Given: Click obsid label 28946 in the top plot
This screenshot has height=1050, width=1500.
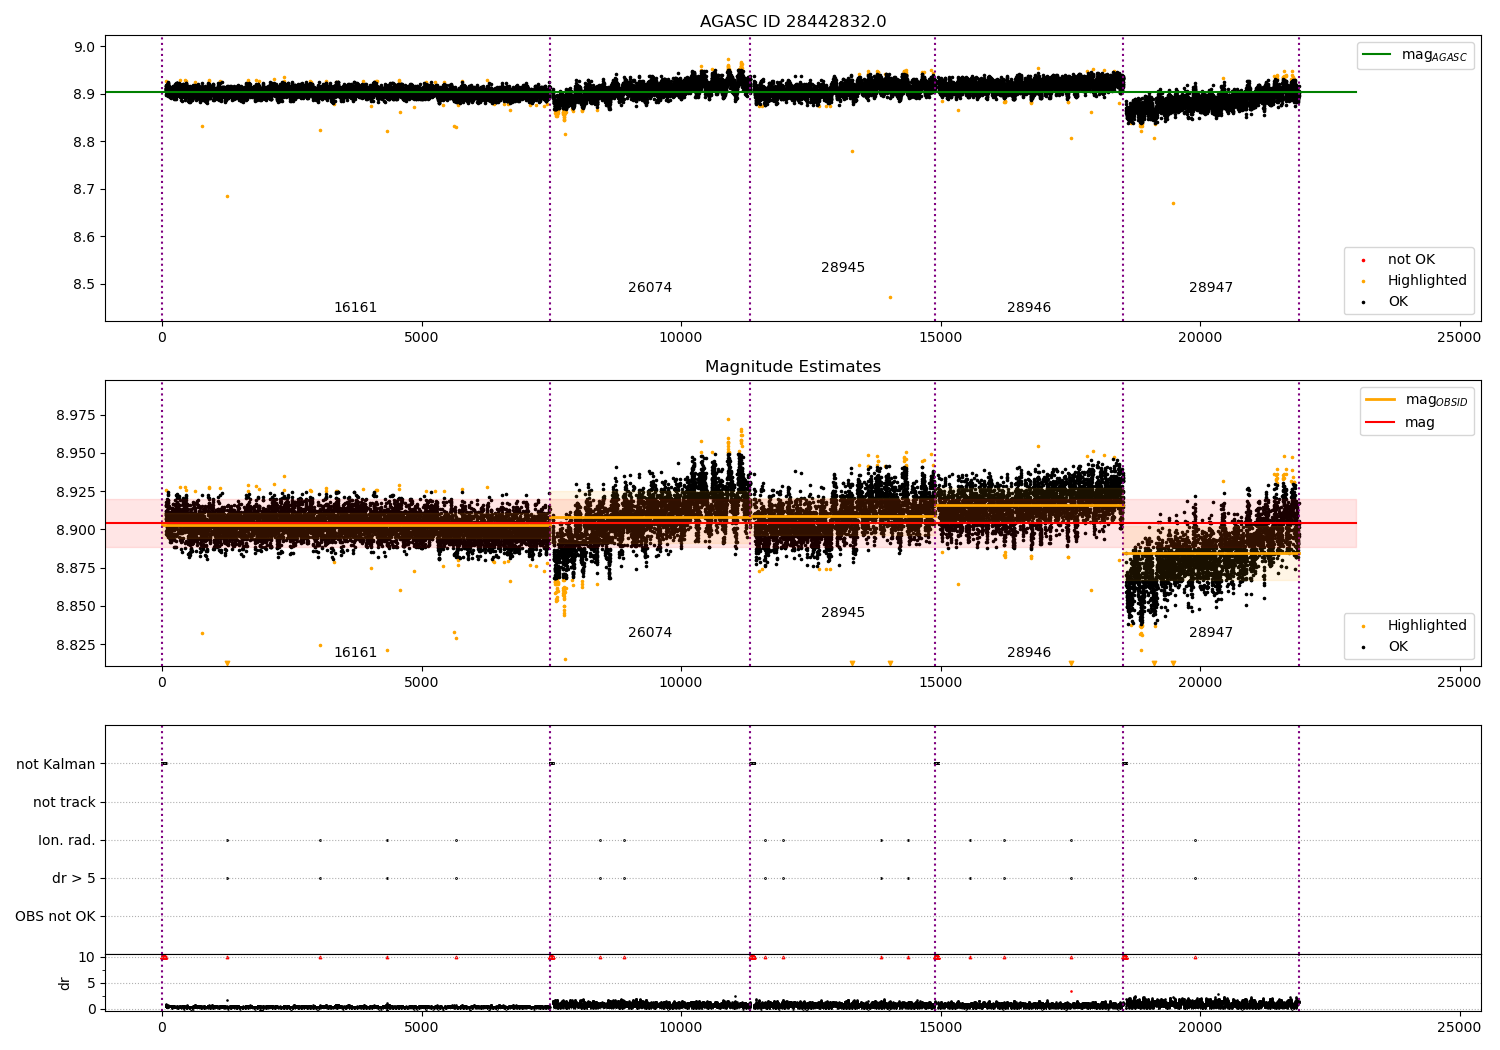Looking at the screenshot, I should pos(1029,308).
